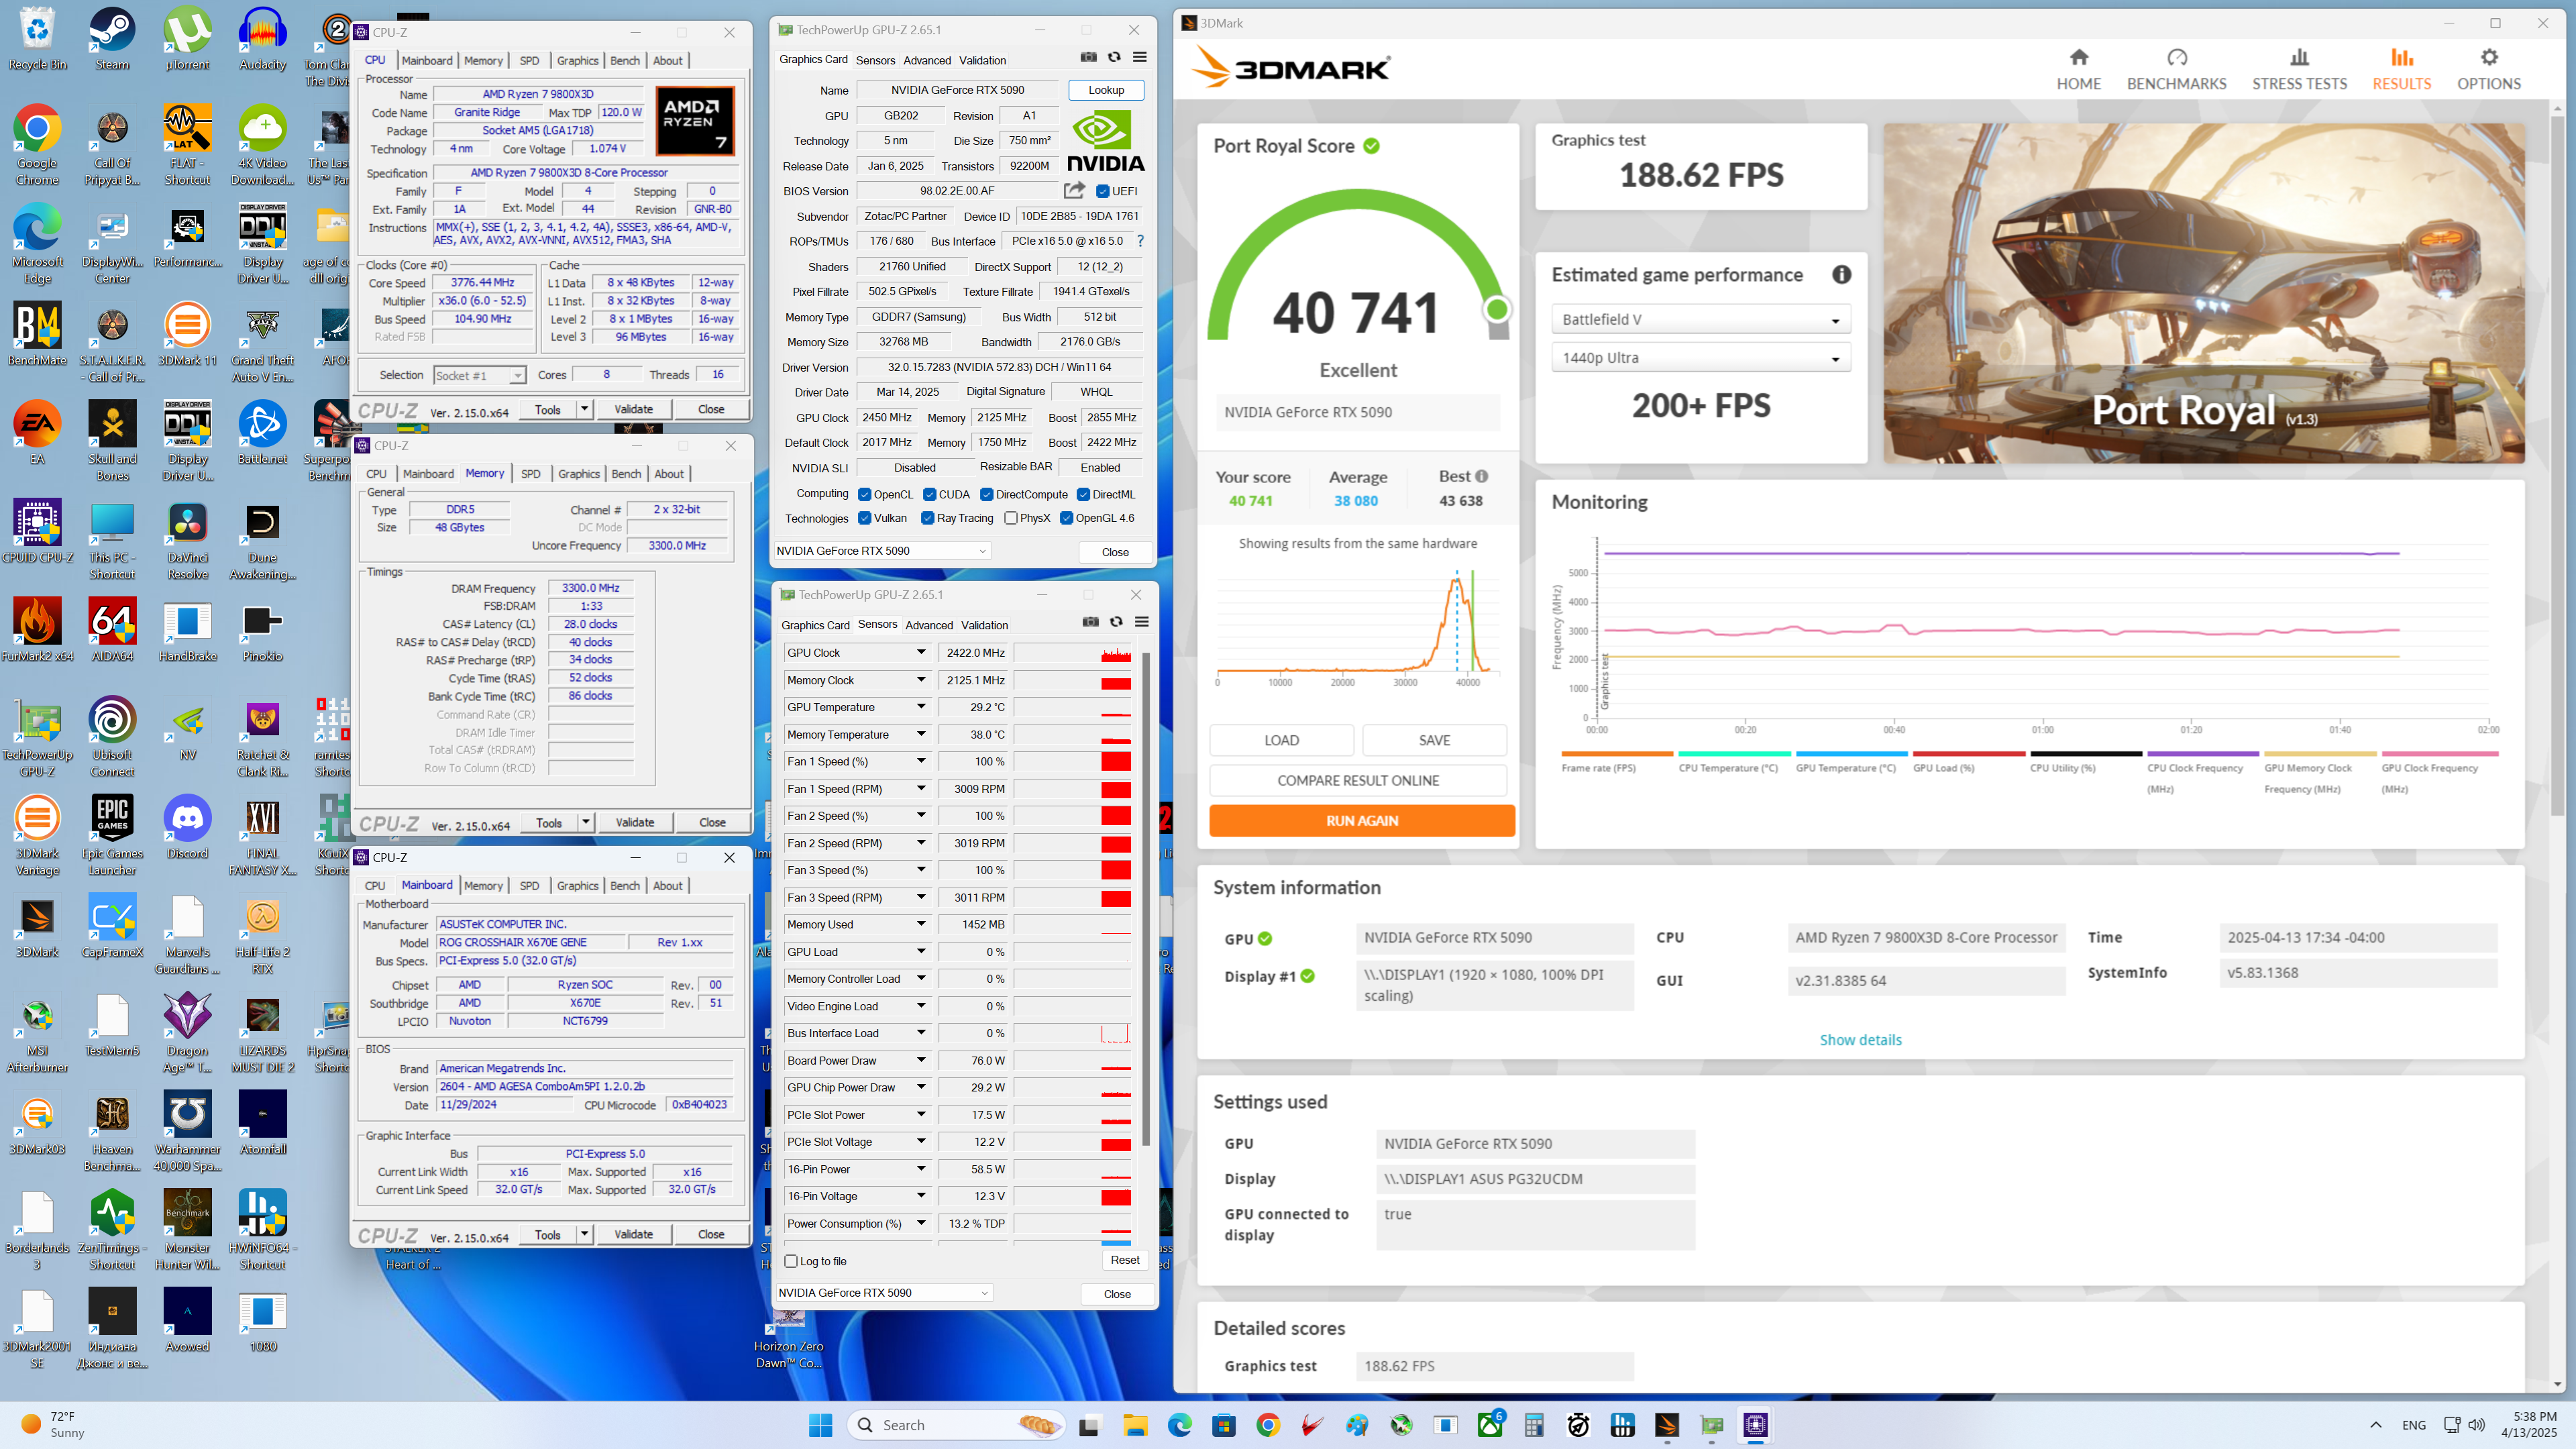Click GPU-Z Sensors list scrollbar
Screen dimensions: 2576x1449
point(1145,898)
